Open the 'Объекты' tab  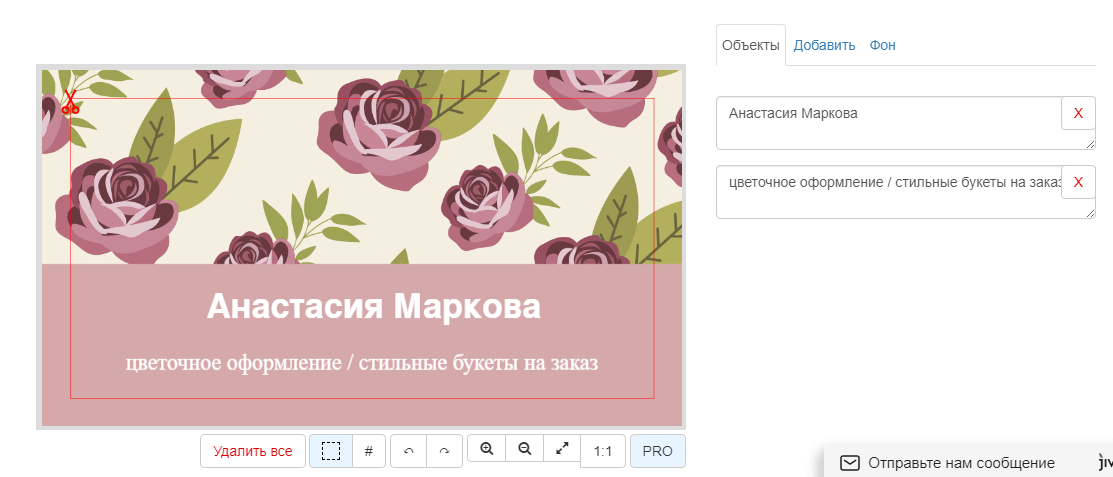[x=750, y=45]
